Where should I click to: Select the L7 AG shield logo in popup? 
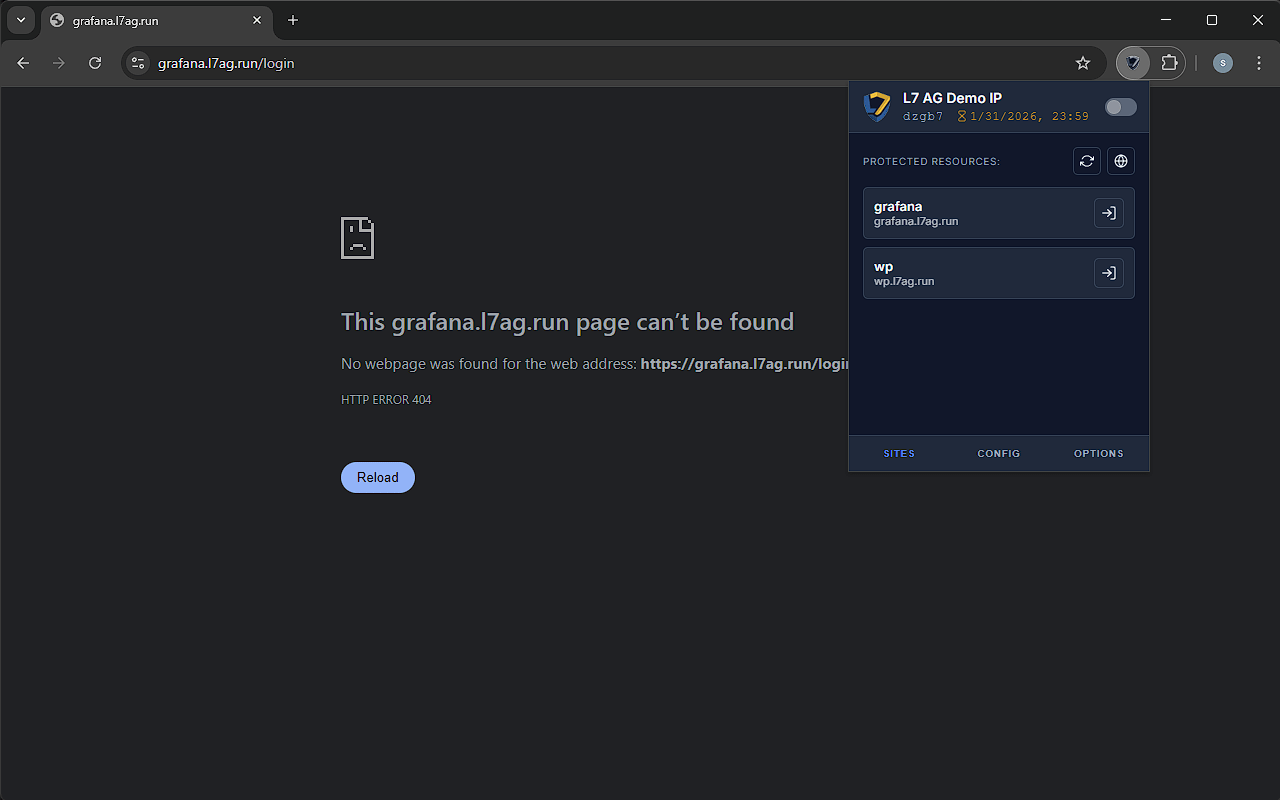point(876,106)
